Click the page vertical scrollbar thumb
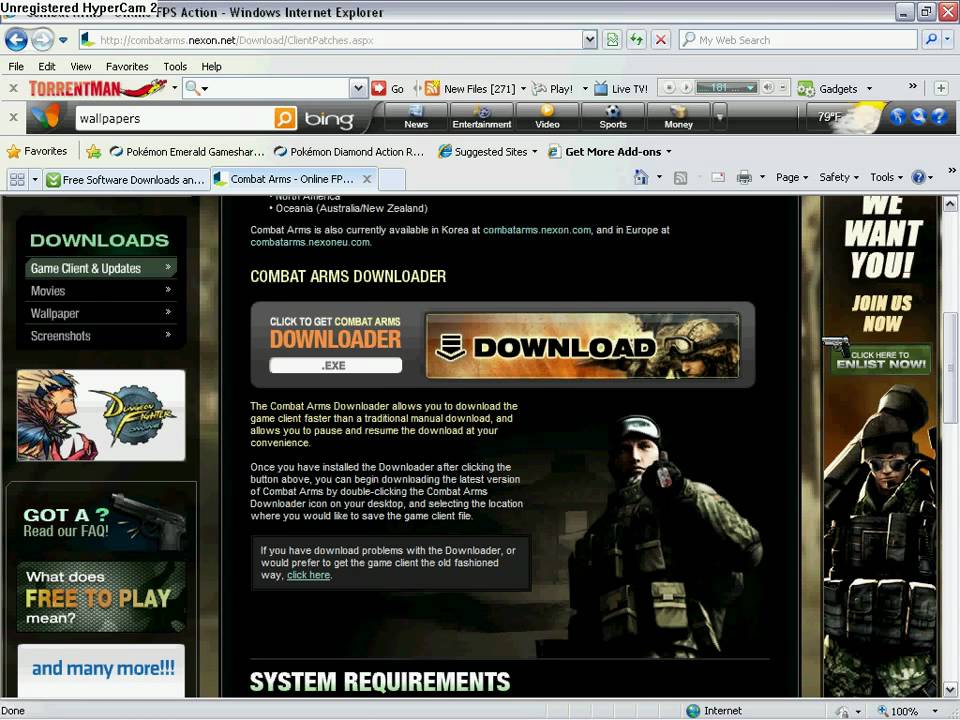Image resolution: width=960 pixels, height=720 pixels. [x=950, y=367]
